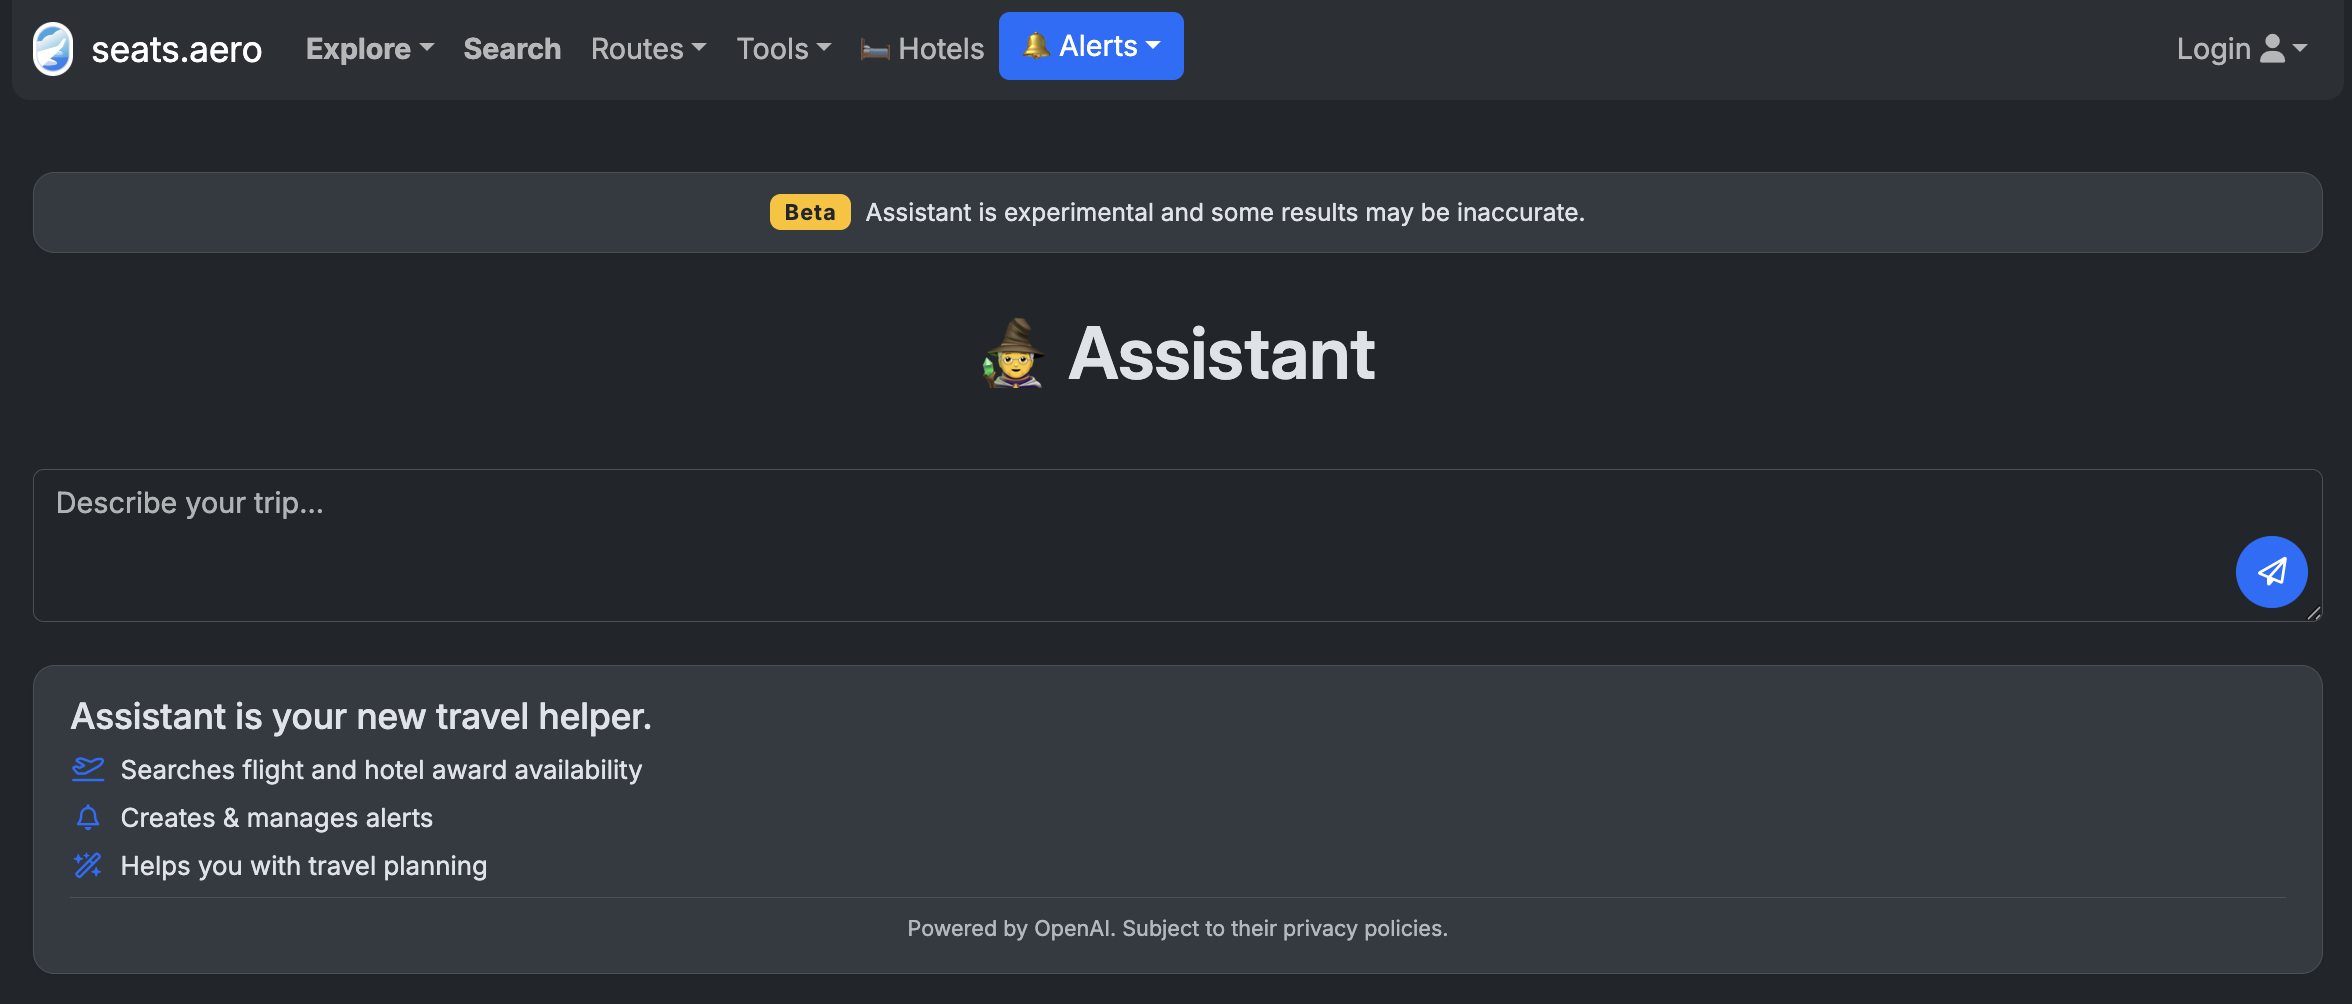Click the seats.aero brand name link

[x=176, y=49]
